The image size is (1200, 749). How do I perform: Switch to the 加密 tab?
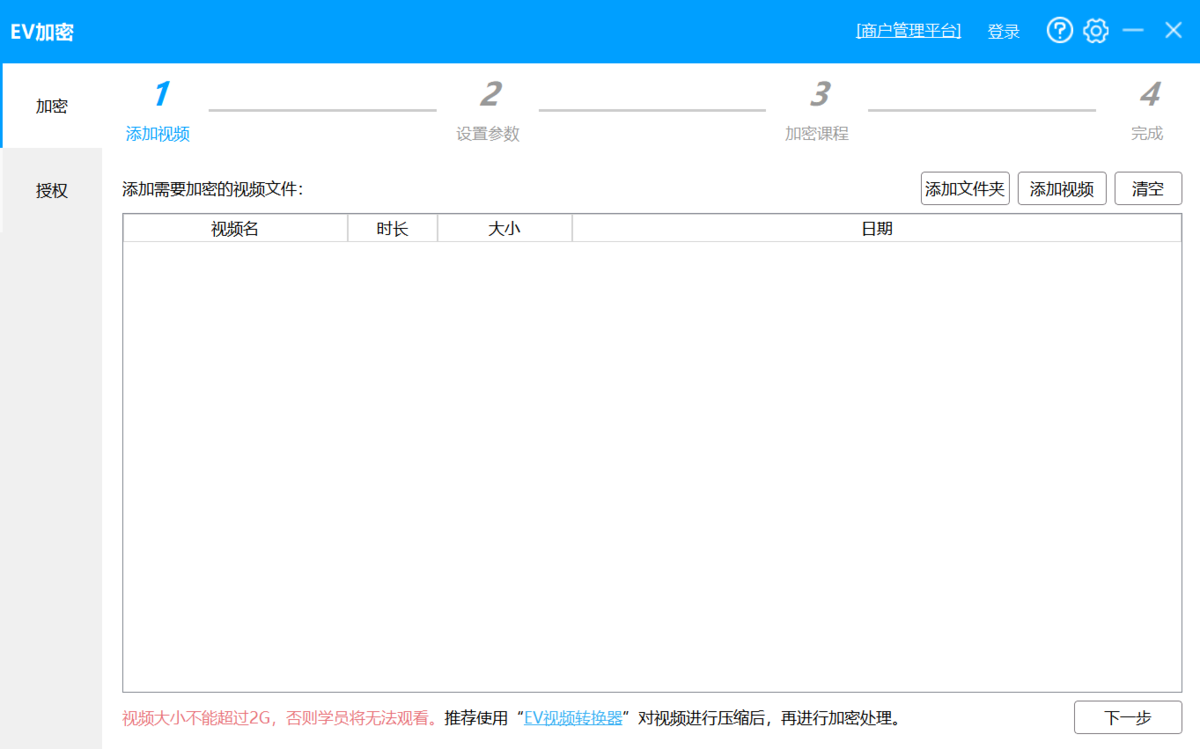coord(50,104)
